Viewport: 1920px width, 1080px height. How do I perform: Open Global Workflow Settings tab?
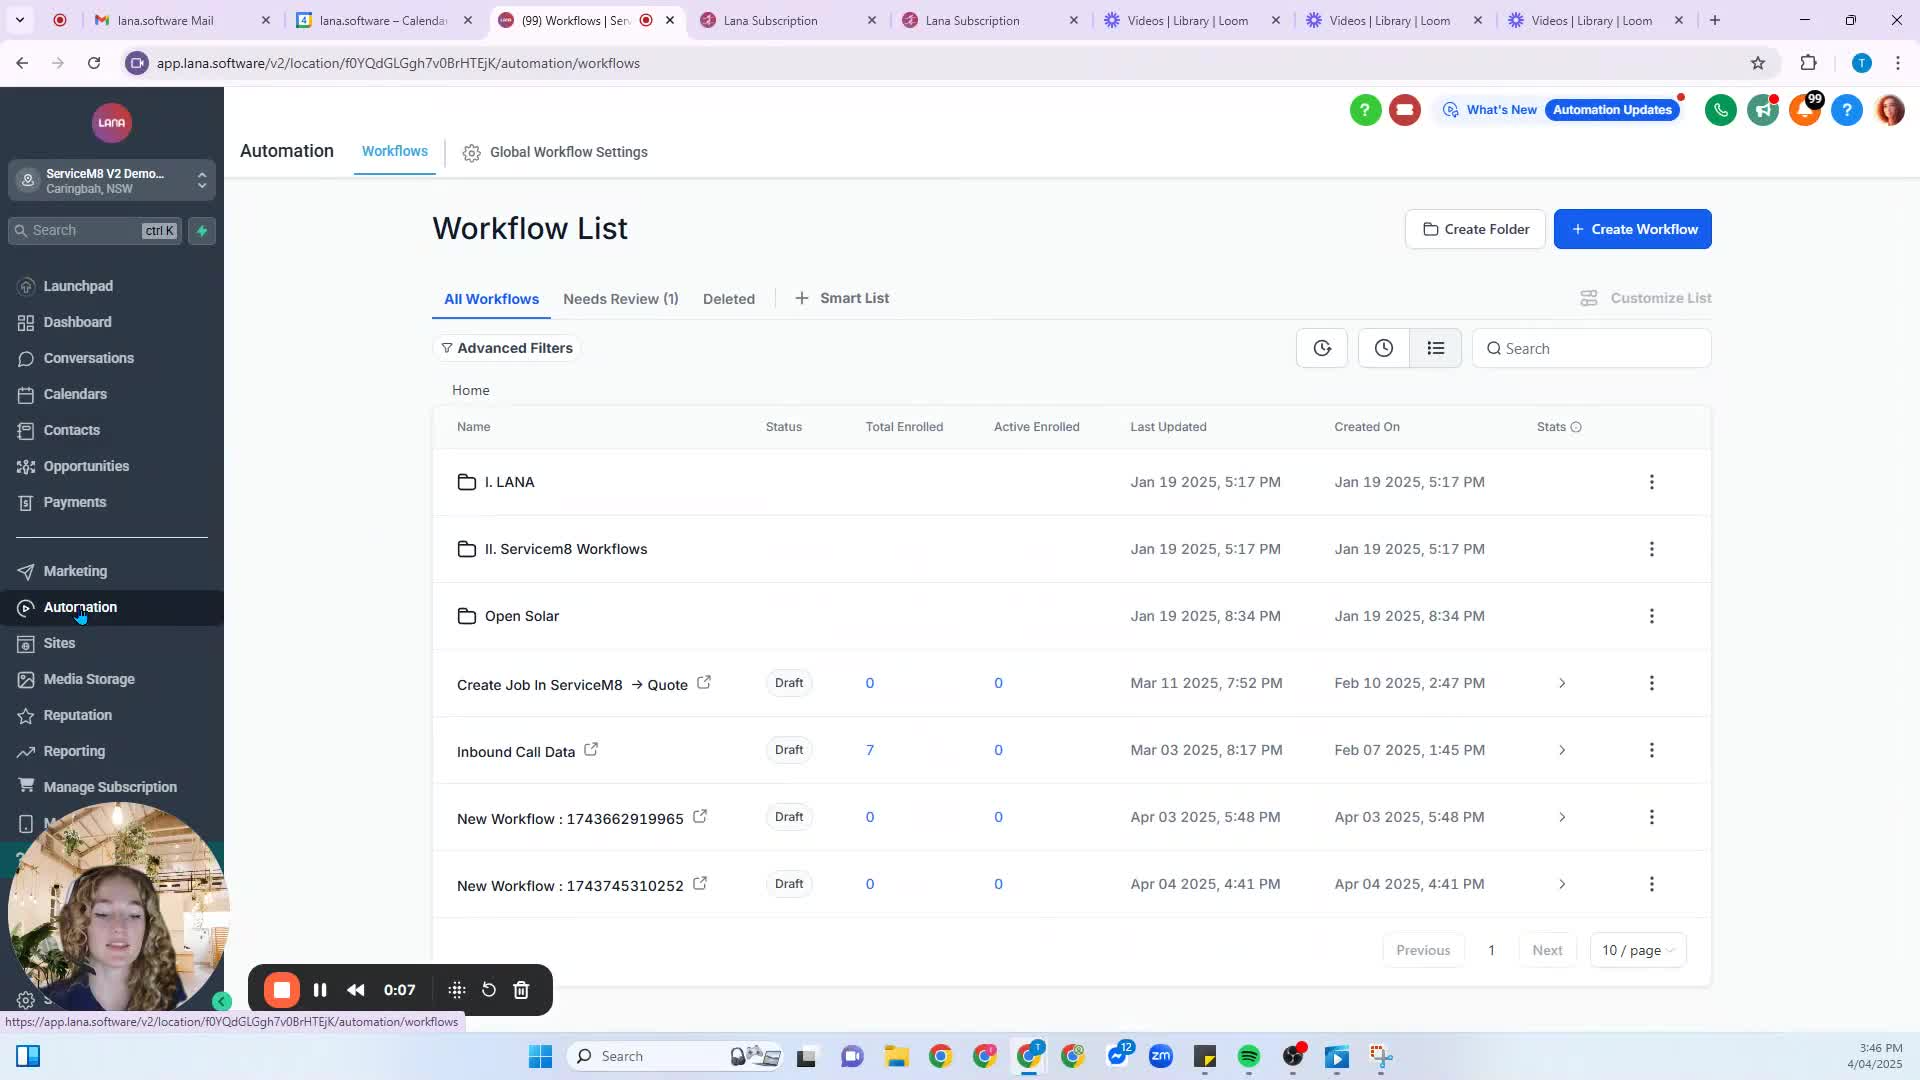point(556,152)
